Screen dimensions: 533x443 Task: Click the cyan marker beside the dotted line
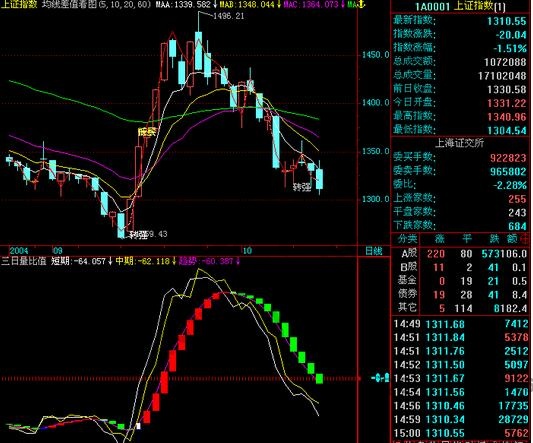coord(380,377)
